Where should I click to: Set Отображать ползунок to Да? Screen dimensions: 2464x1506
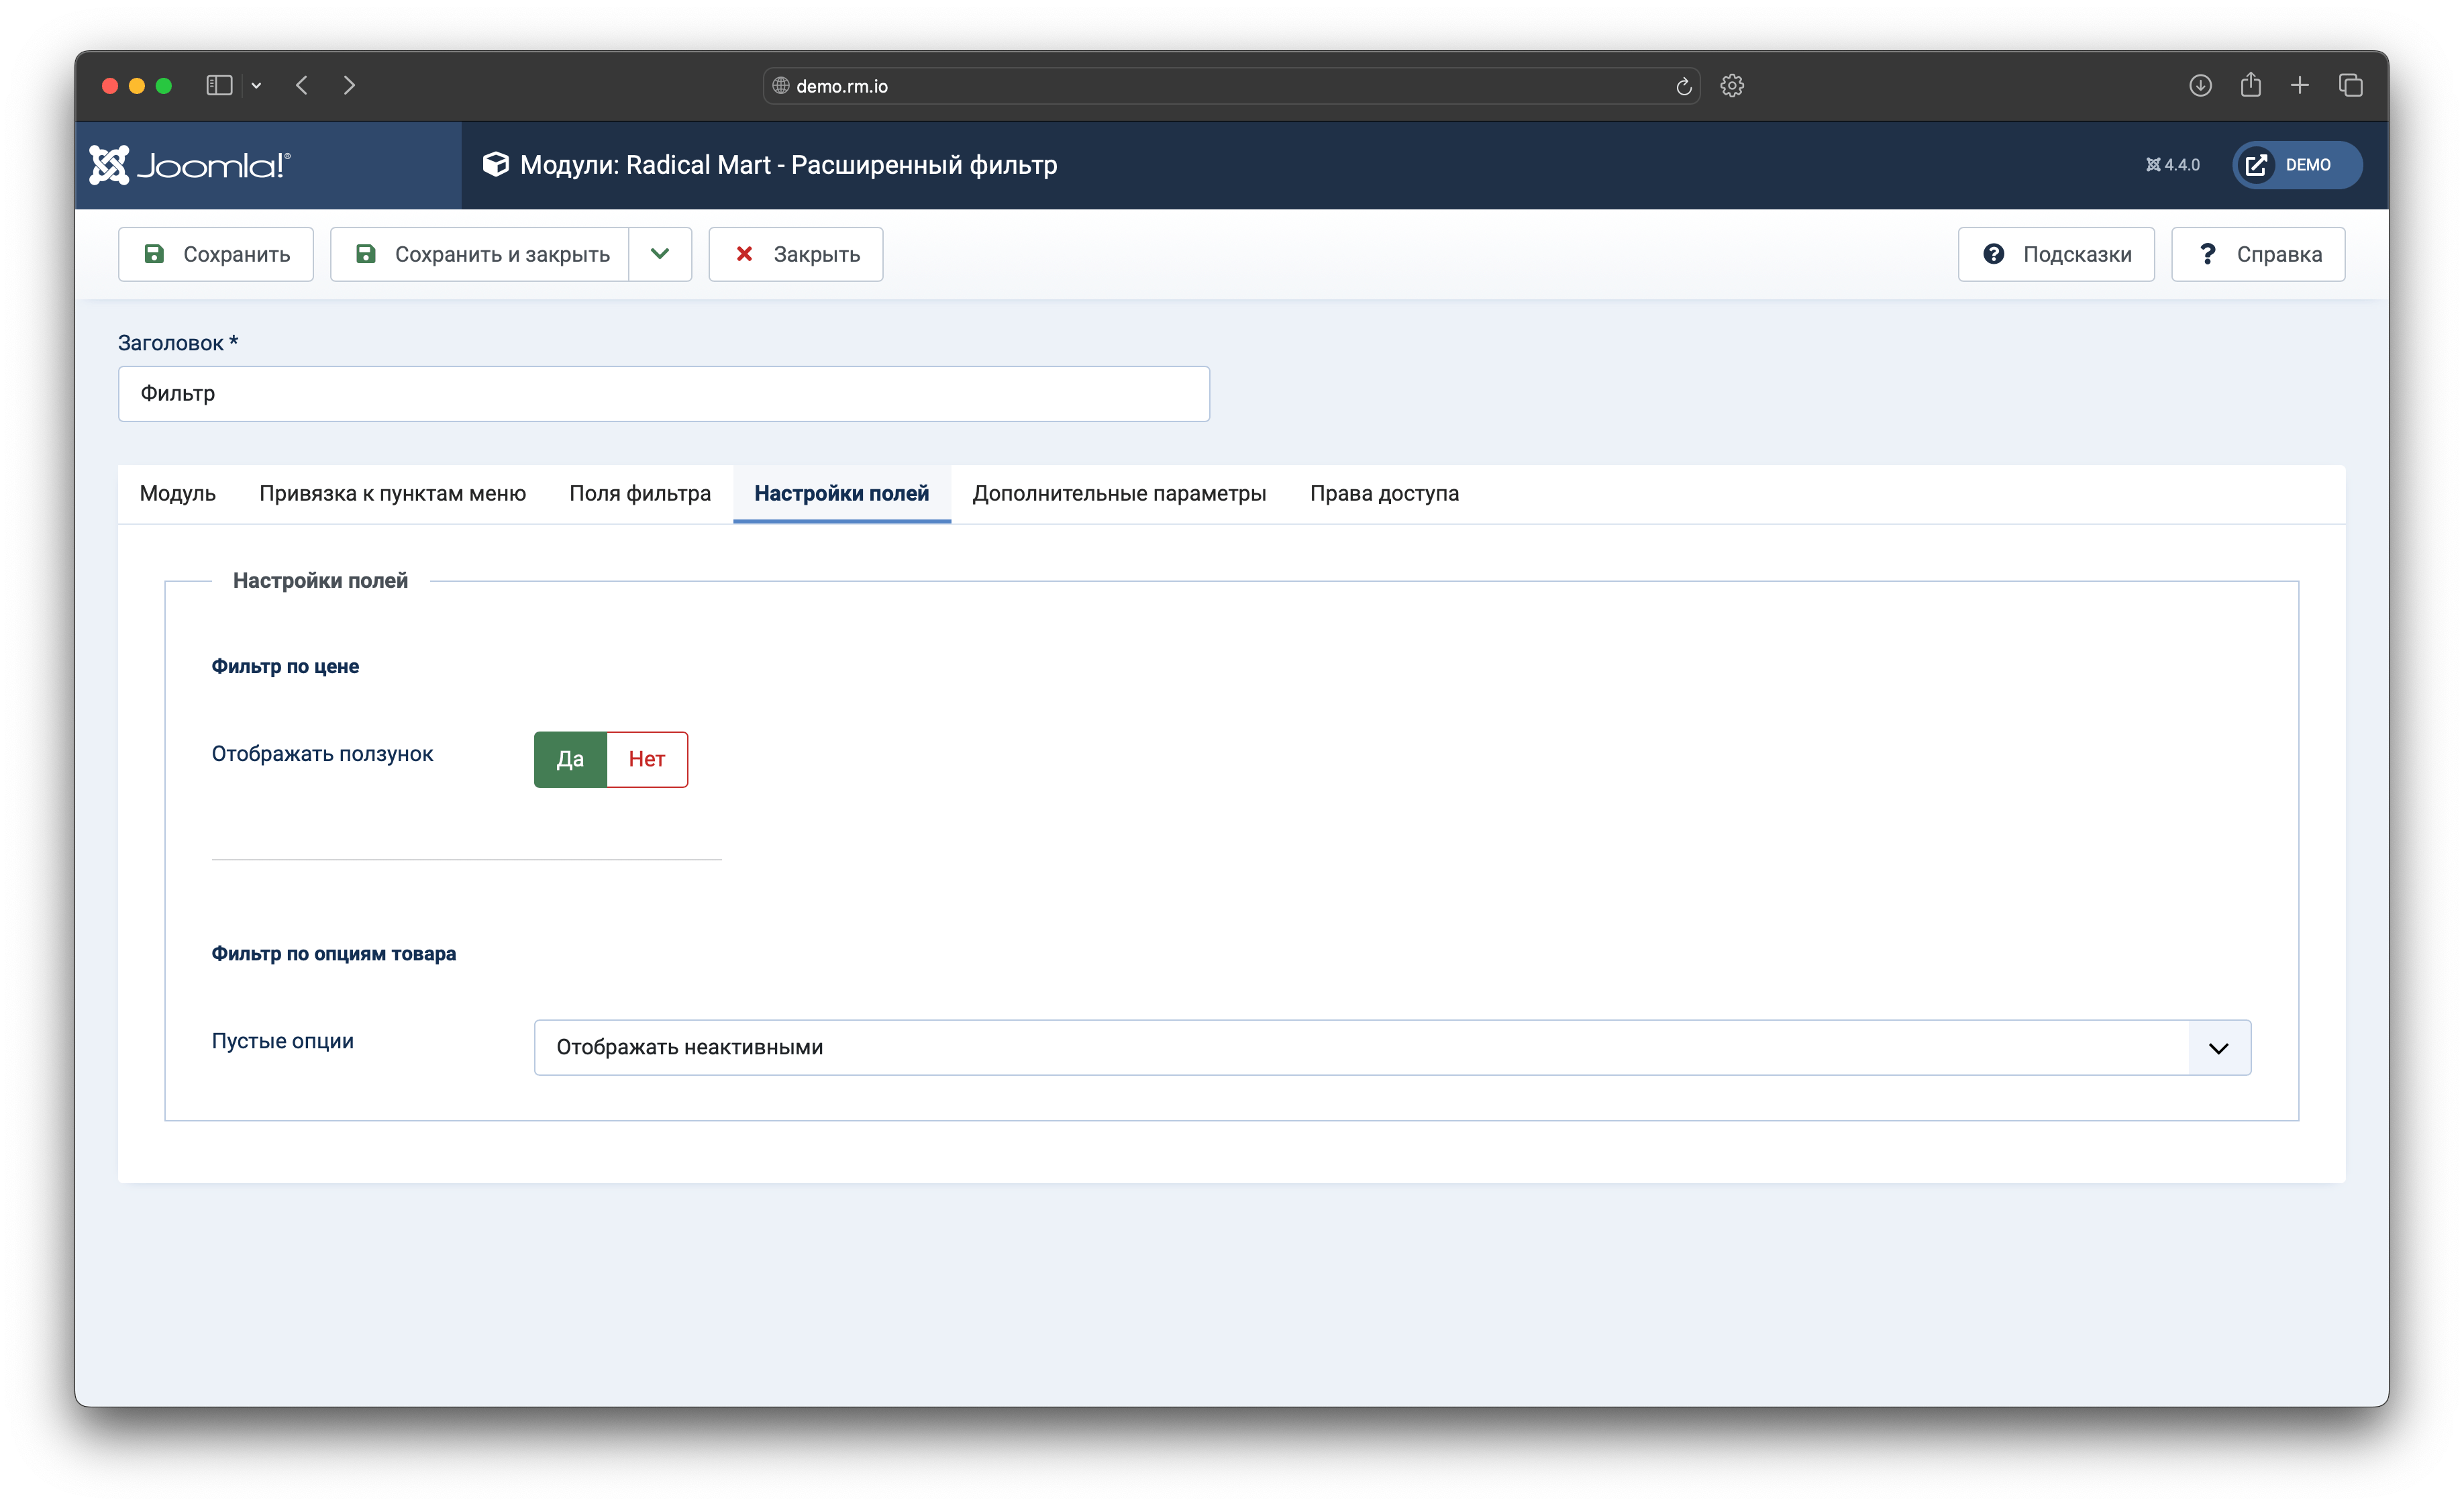tap(570, 759)
